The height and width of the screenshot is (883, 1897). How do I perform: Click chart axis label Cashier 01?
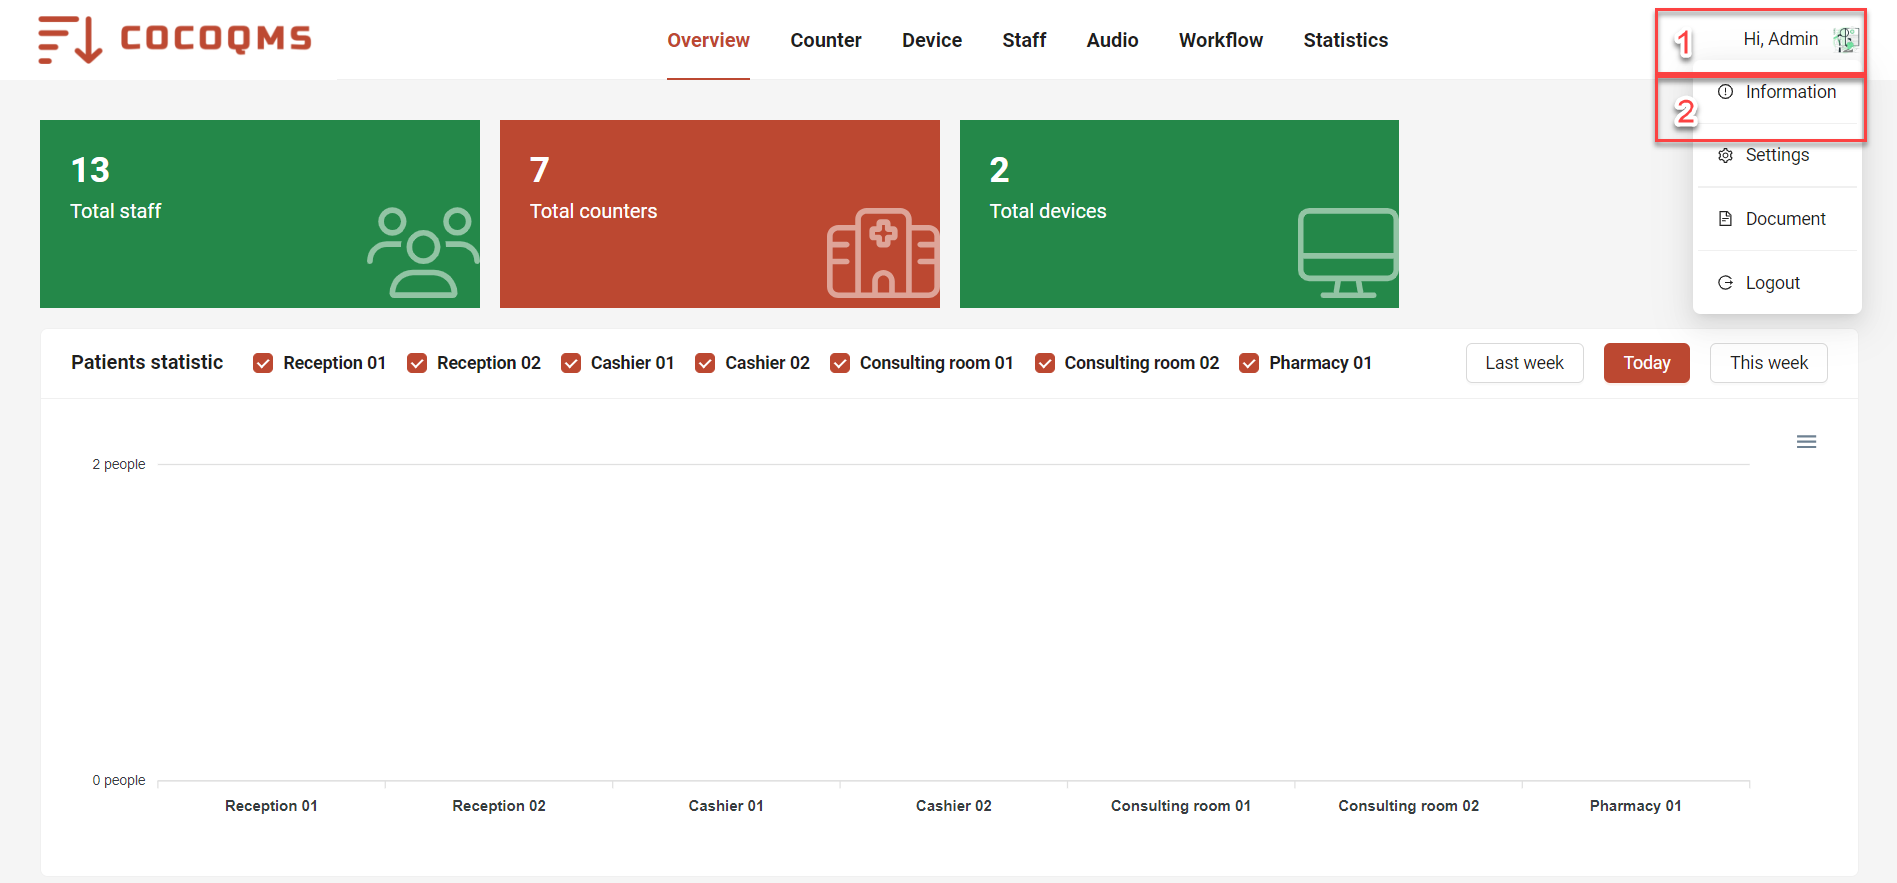point(726,806)
